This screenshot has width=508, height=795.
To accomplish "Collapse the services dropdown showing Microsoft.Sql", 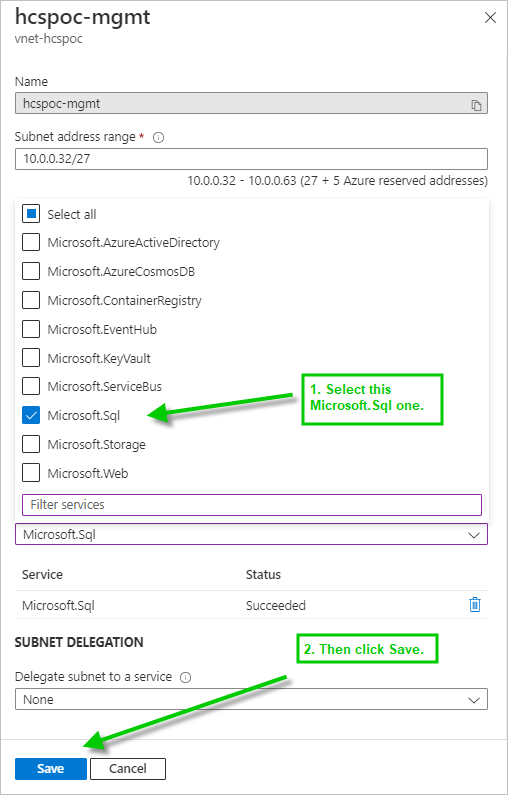I will point(251,534).
